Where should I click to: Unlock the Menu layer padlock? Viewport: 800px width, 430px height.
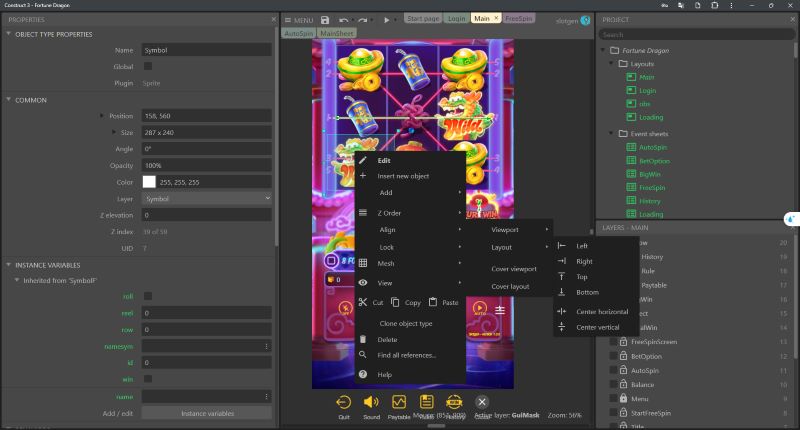pyautogui.click(x=623, y=398)
